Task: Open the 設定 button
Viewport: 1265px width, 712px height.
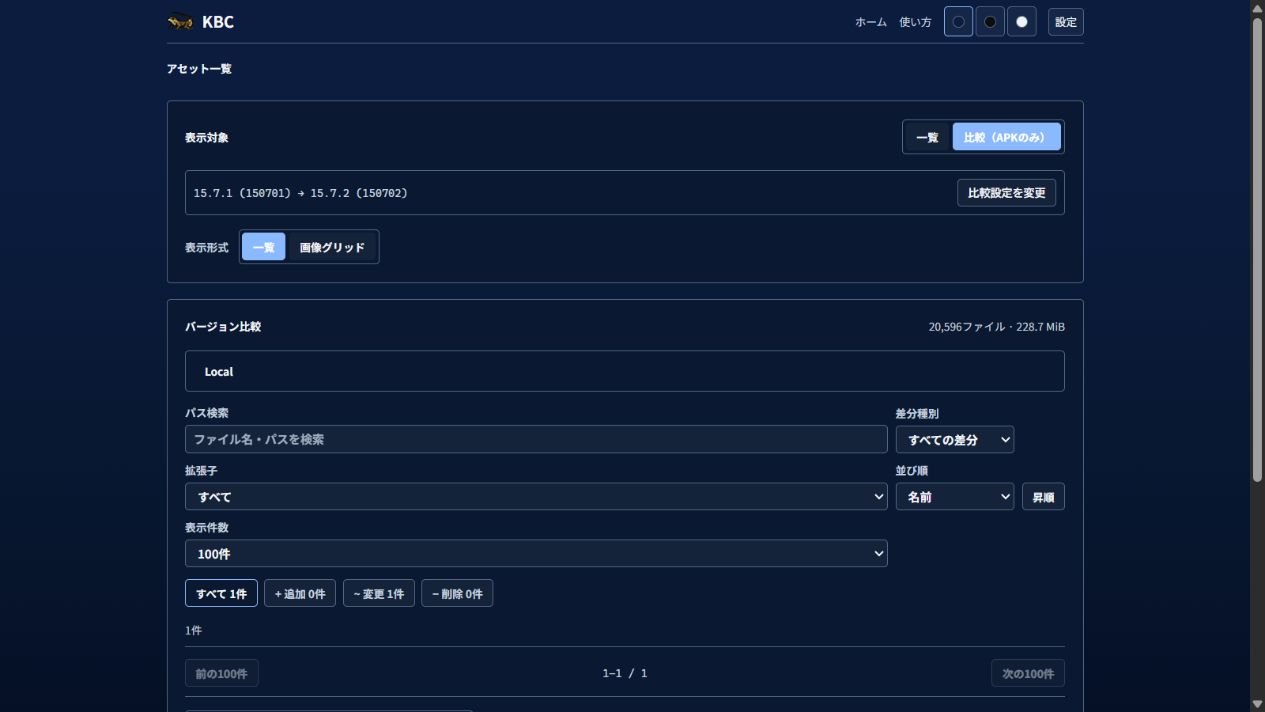Action: pos(1066,22)
